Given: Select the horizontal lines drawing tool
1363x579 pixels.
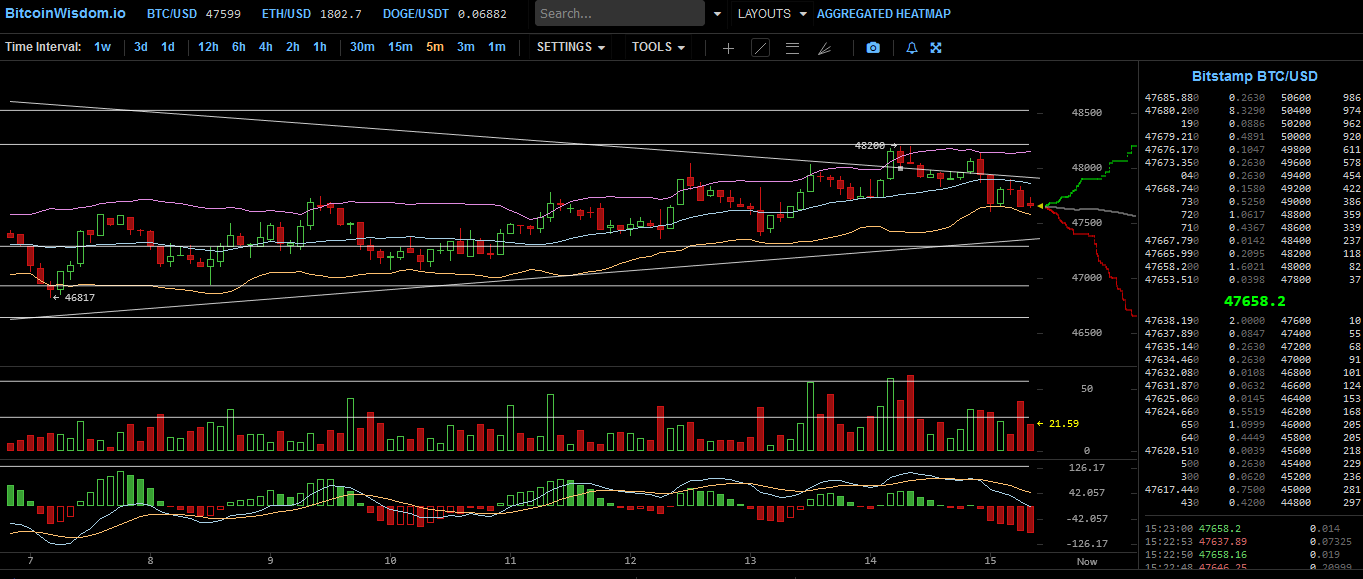Looking at the screenshot, I should 792,47.
